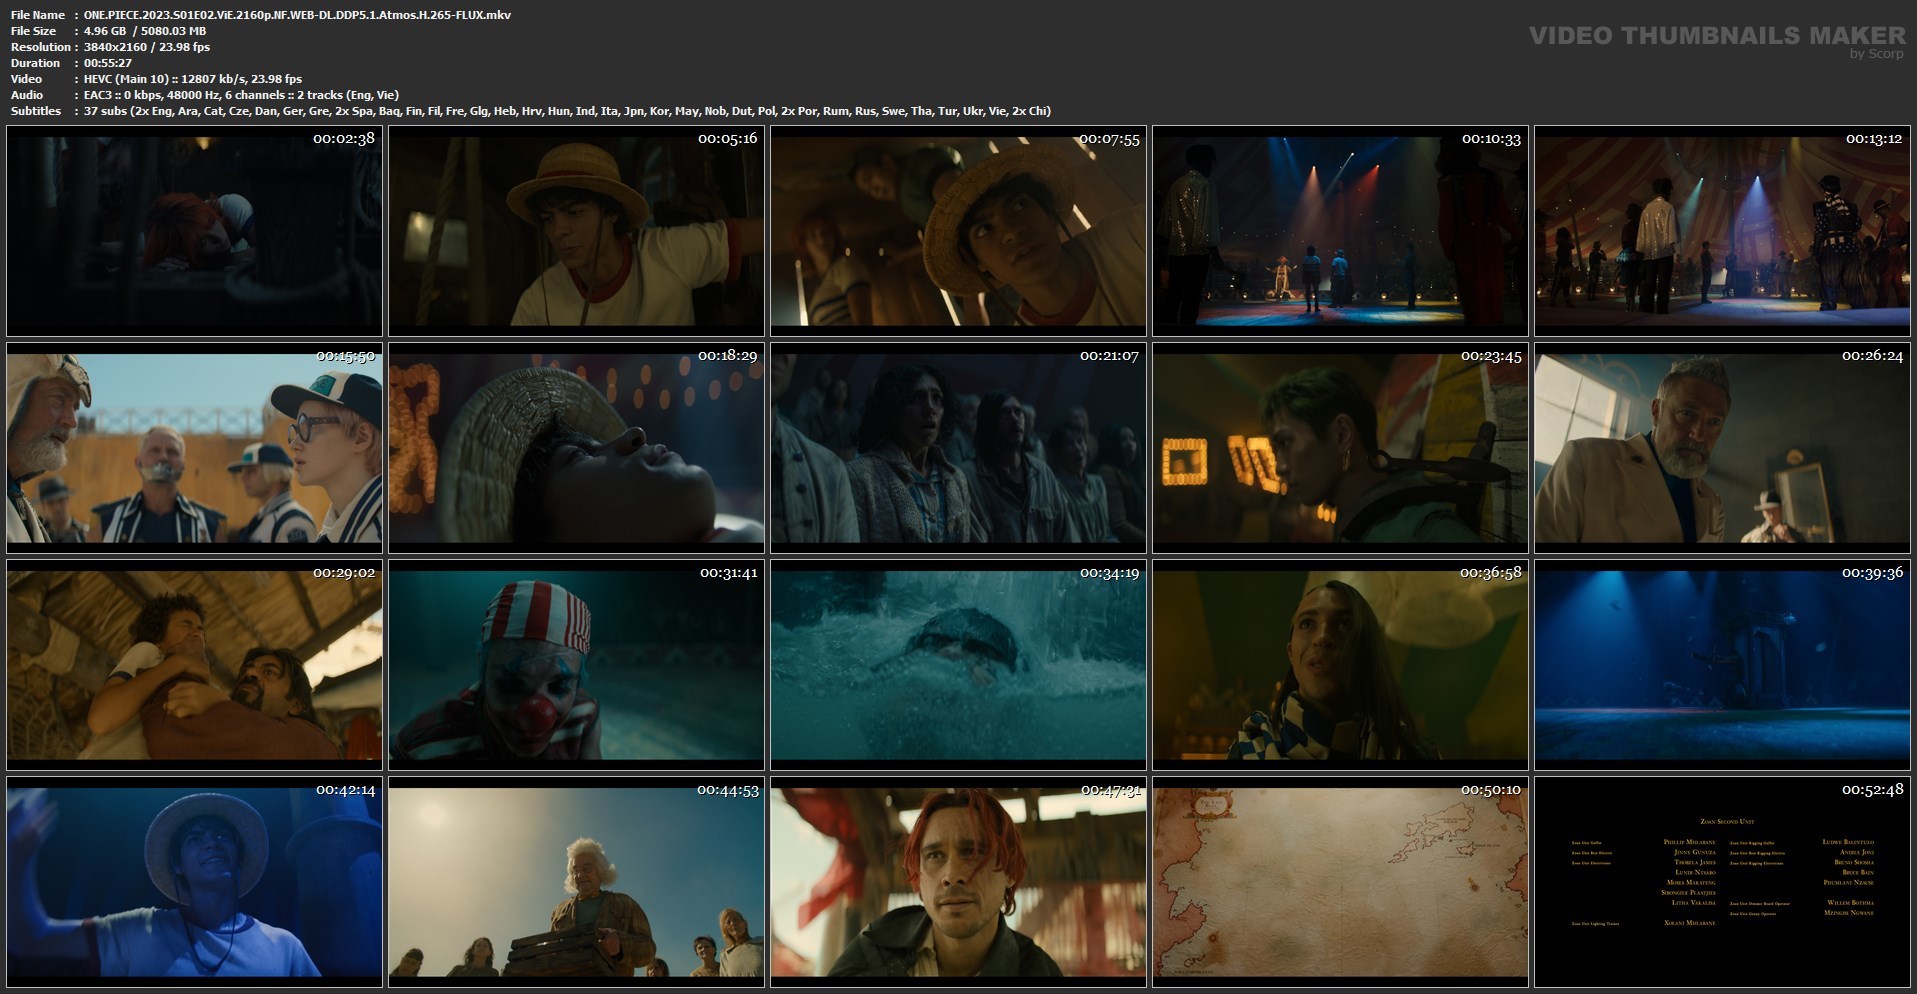The width and height of the screenshot is (1917, 994).
Task: Click the green-haired man thumbnail at 00:23:45
Action: (x=1340, y=448)
